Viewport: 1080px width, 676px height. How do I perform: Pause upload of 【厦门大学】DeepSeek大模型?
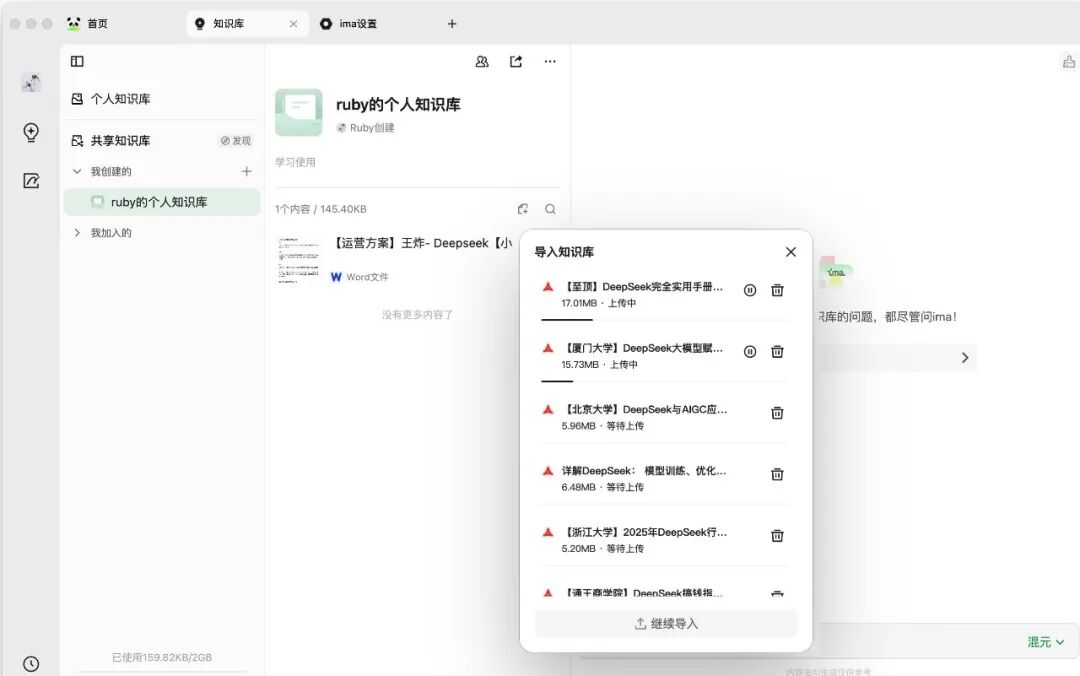(750, 351)
